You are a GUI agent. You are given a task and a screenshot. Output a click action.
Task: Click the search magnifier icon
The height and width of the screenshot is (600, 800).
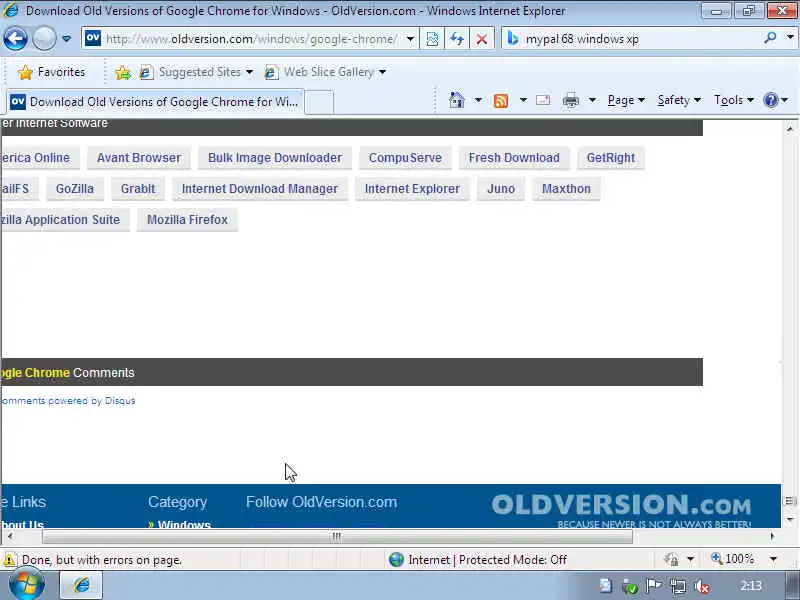[770, 38]
